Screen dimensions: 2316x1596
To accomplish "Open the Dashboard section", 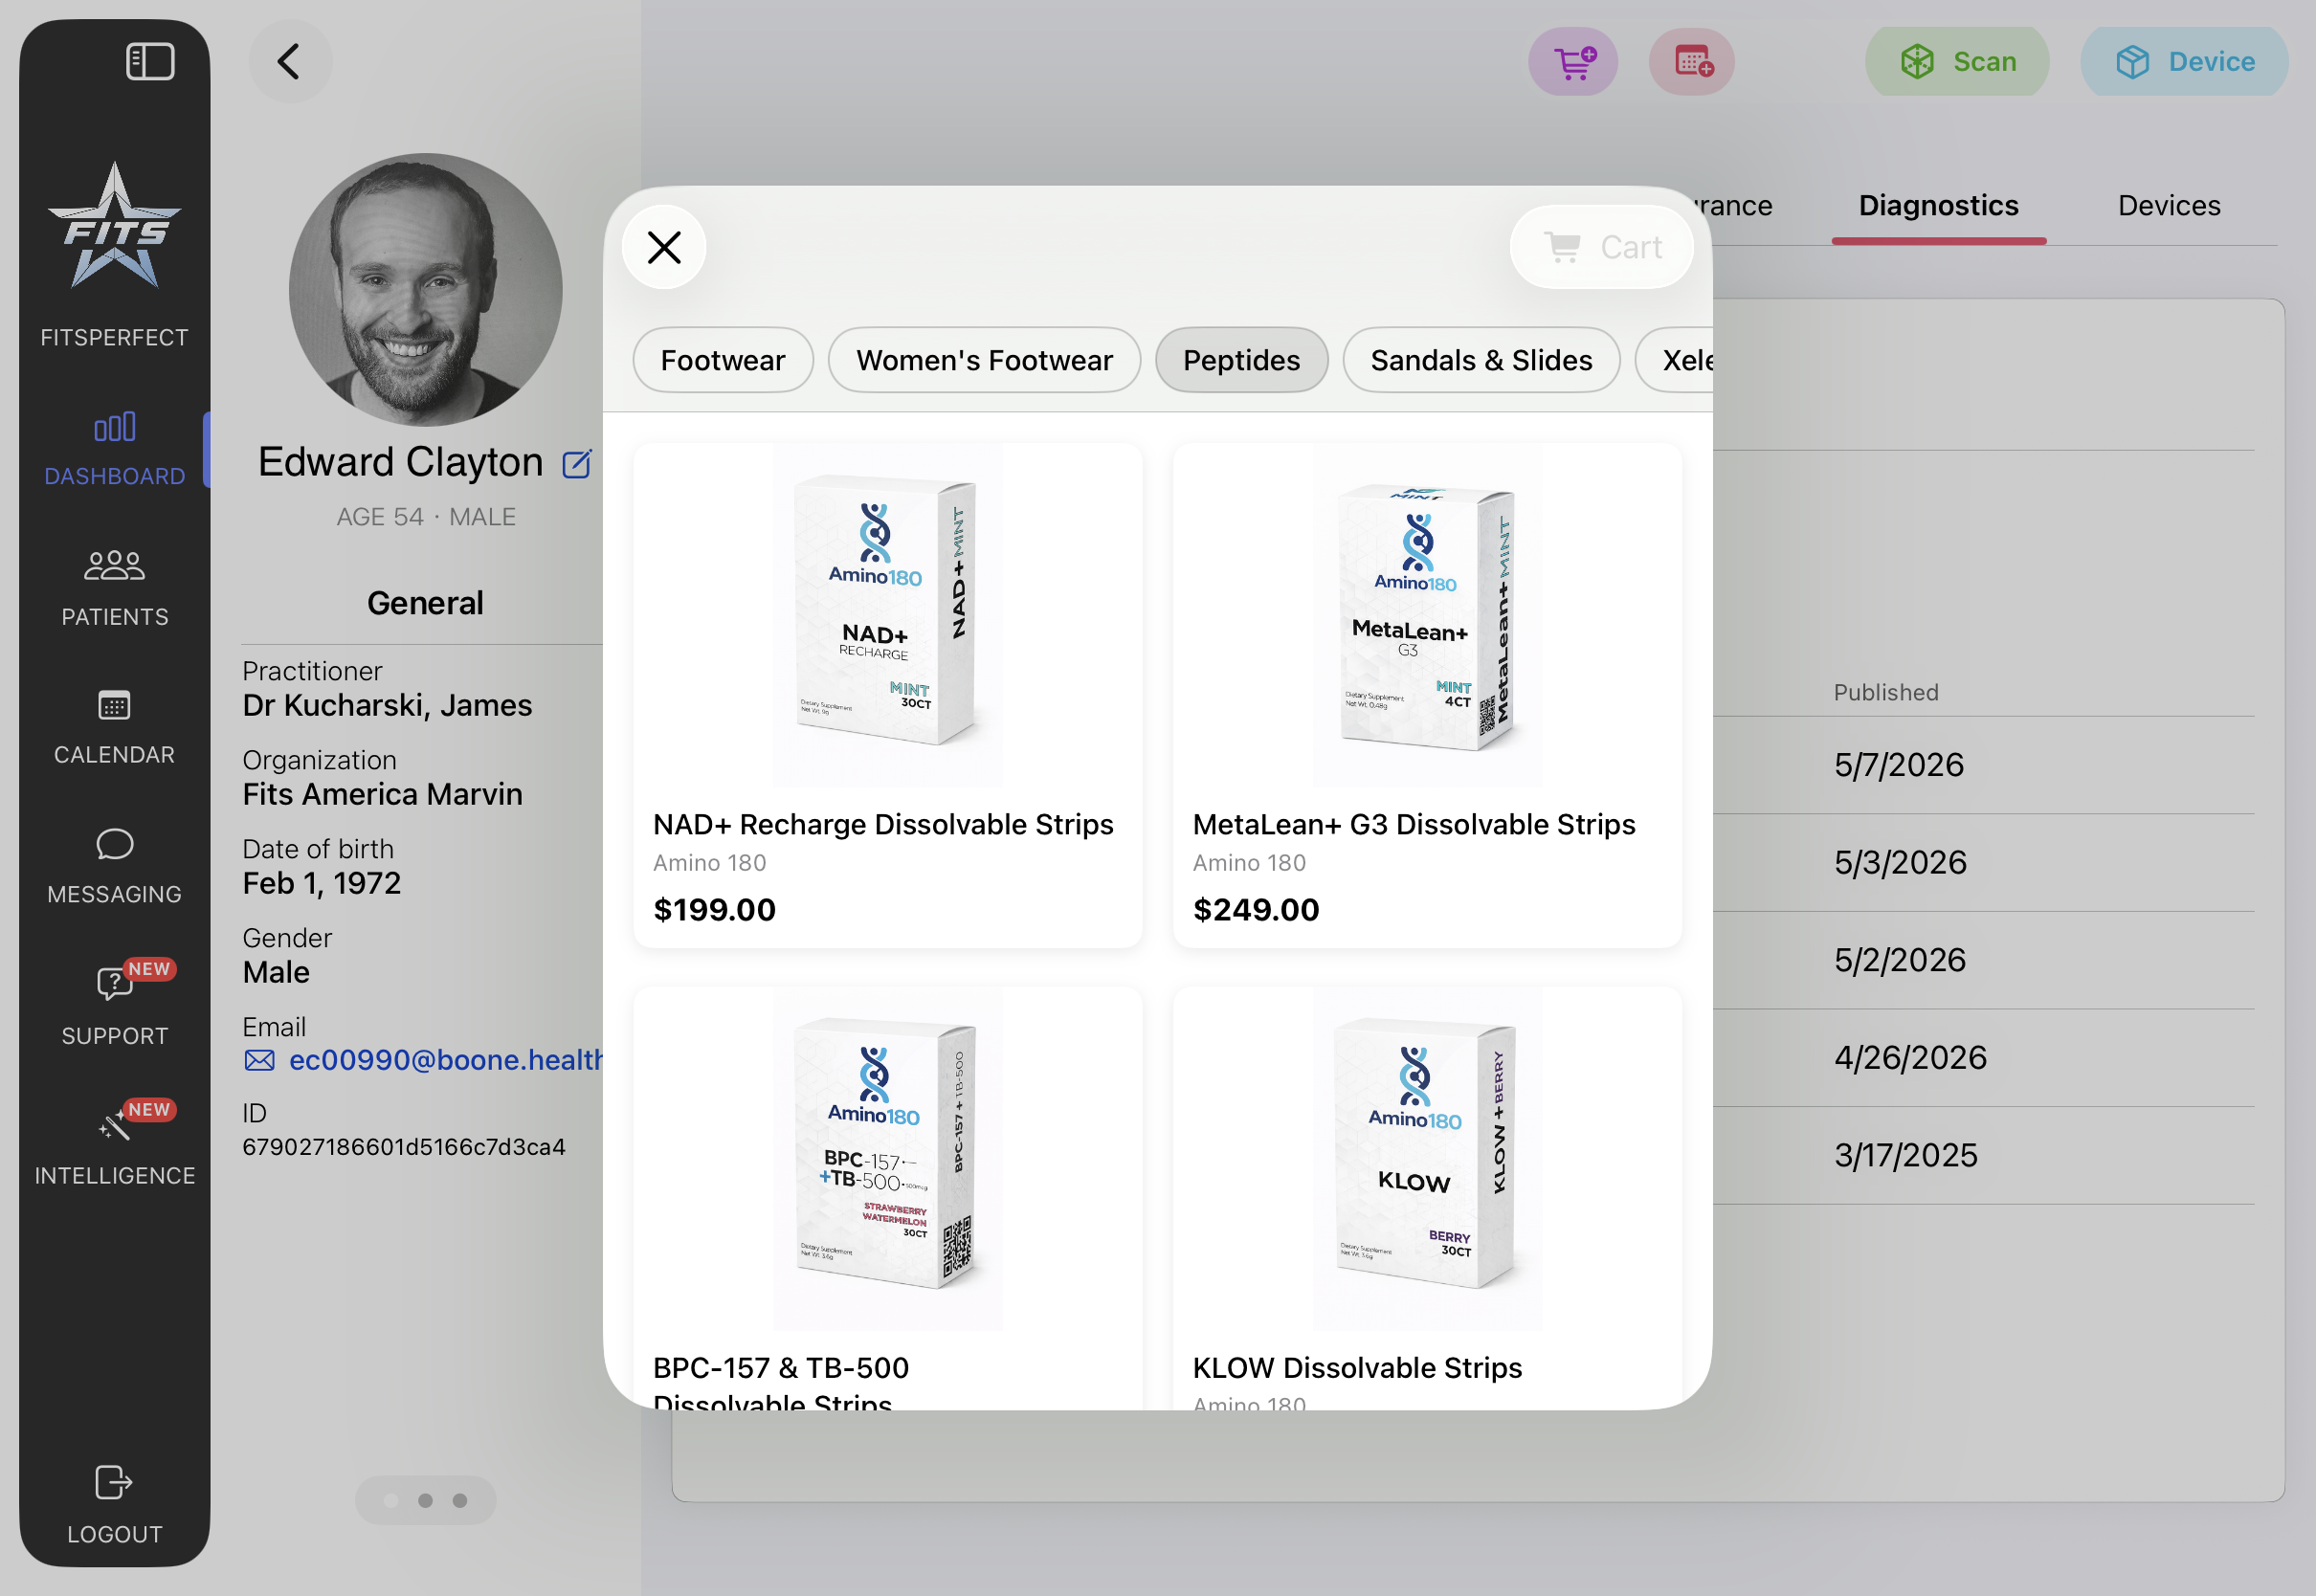I will coord(115,449).
